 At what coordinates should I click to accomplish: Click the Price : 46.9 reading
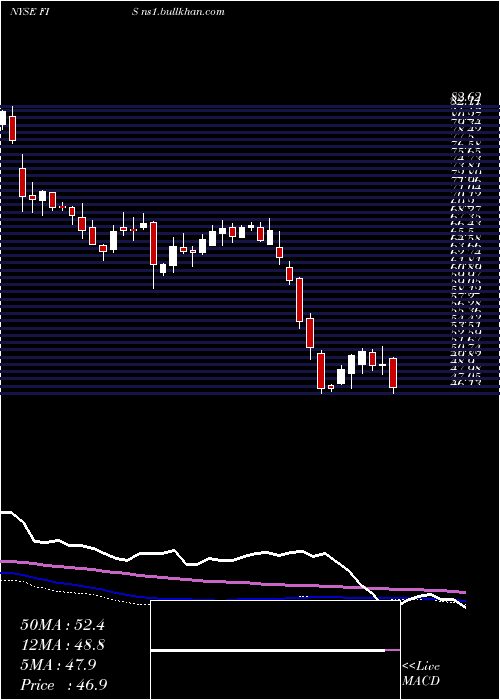pos(63,685)
